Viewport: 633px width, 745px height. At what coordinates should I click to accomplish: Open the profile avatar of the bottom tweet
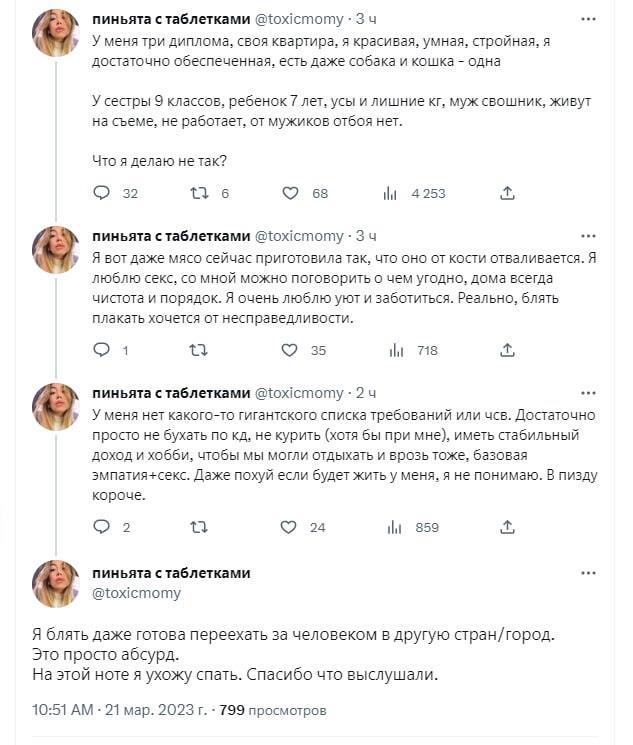(56, 584)
